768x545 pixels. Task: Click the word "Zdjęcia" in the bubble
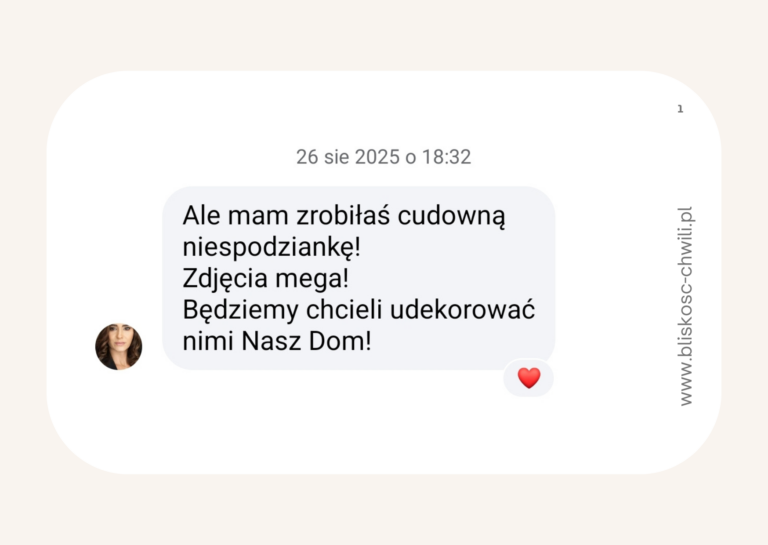click(225, 278)
